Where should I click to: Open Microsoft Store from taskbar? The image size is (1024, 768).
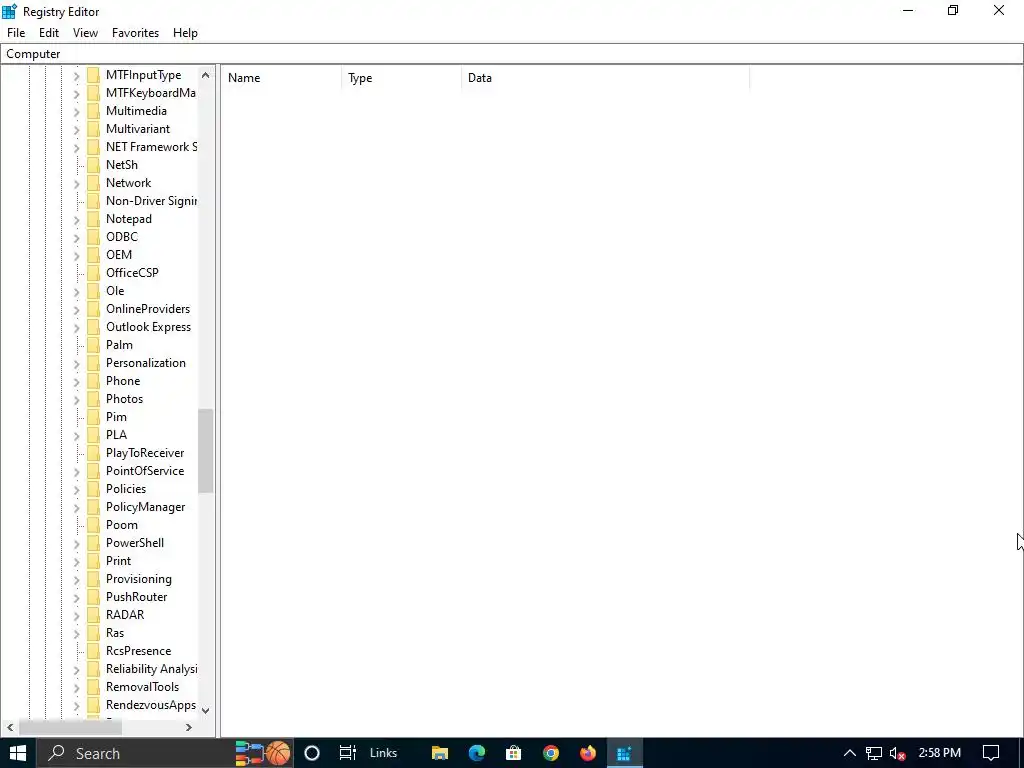pos(514,753)
